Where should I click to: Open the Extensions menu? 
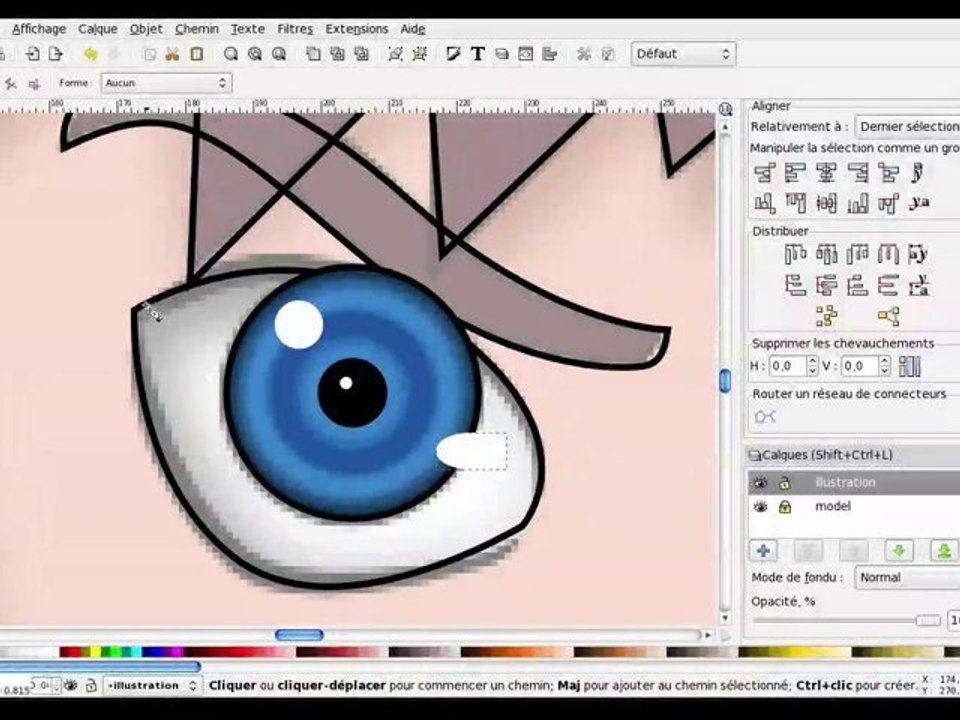[356, 29]
